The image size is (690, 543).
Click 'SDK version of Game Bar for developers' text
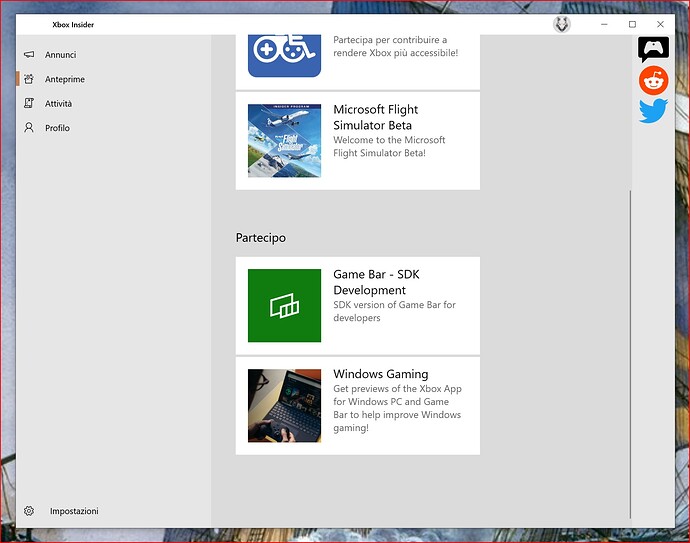(x=394, y=311)
